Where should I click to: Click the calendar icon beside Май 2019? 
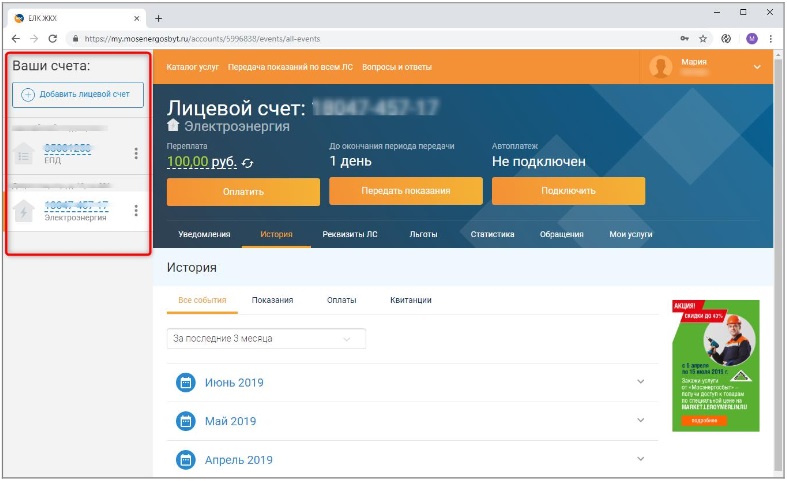pyautogui.click(x=185, y=421)
